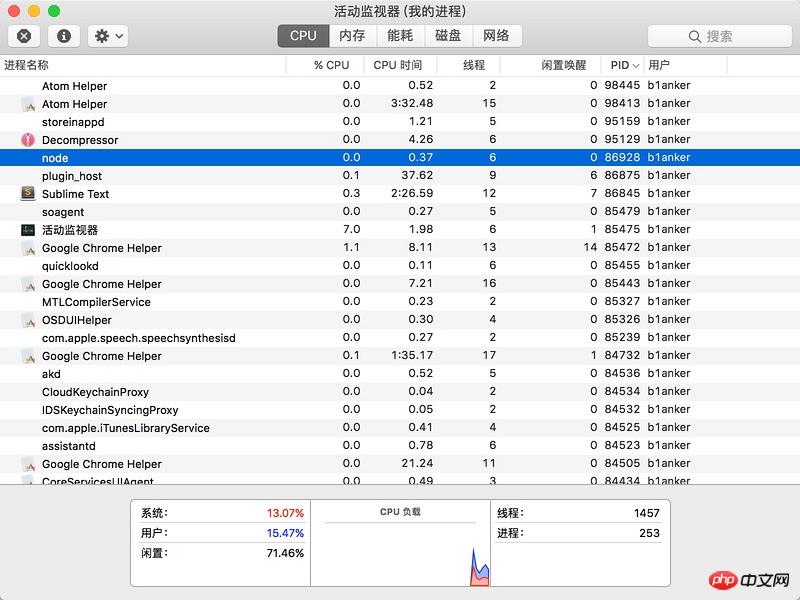Click the 活动监视器 process name text
Screen dimensions: 800x600
pos(70,230)
